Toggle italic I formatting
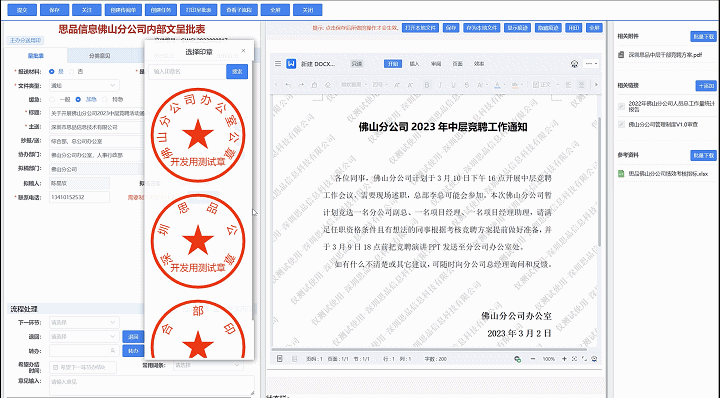The image size is (720, 398). coord(440,85)
